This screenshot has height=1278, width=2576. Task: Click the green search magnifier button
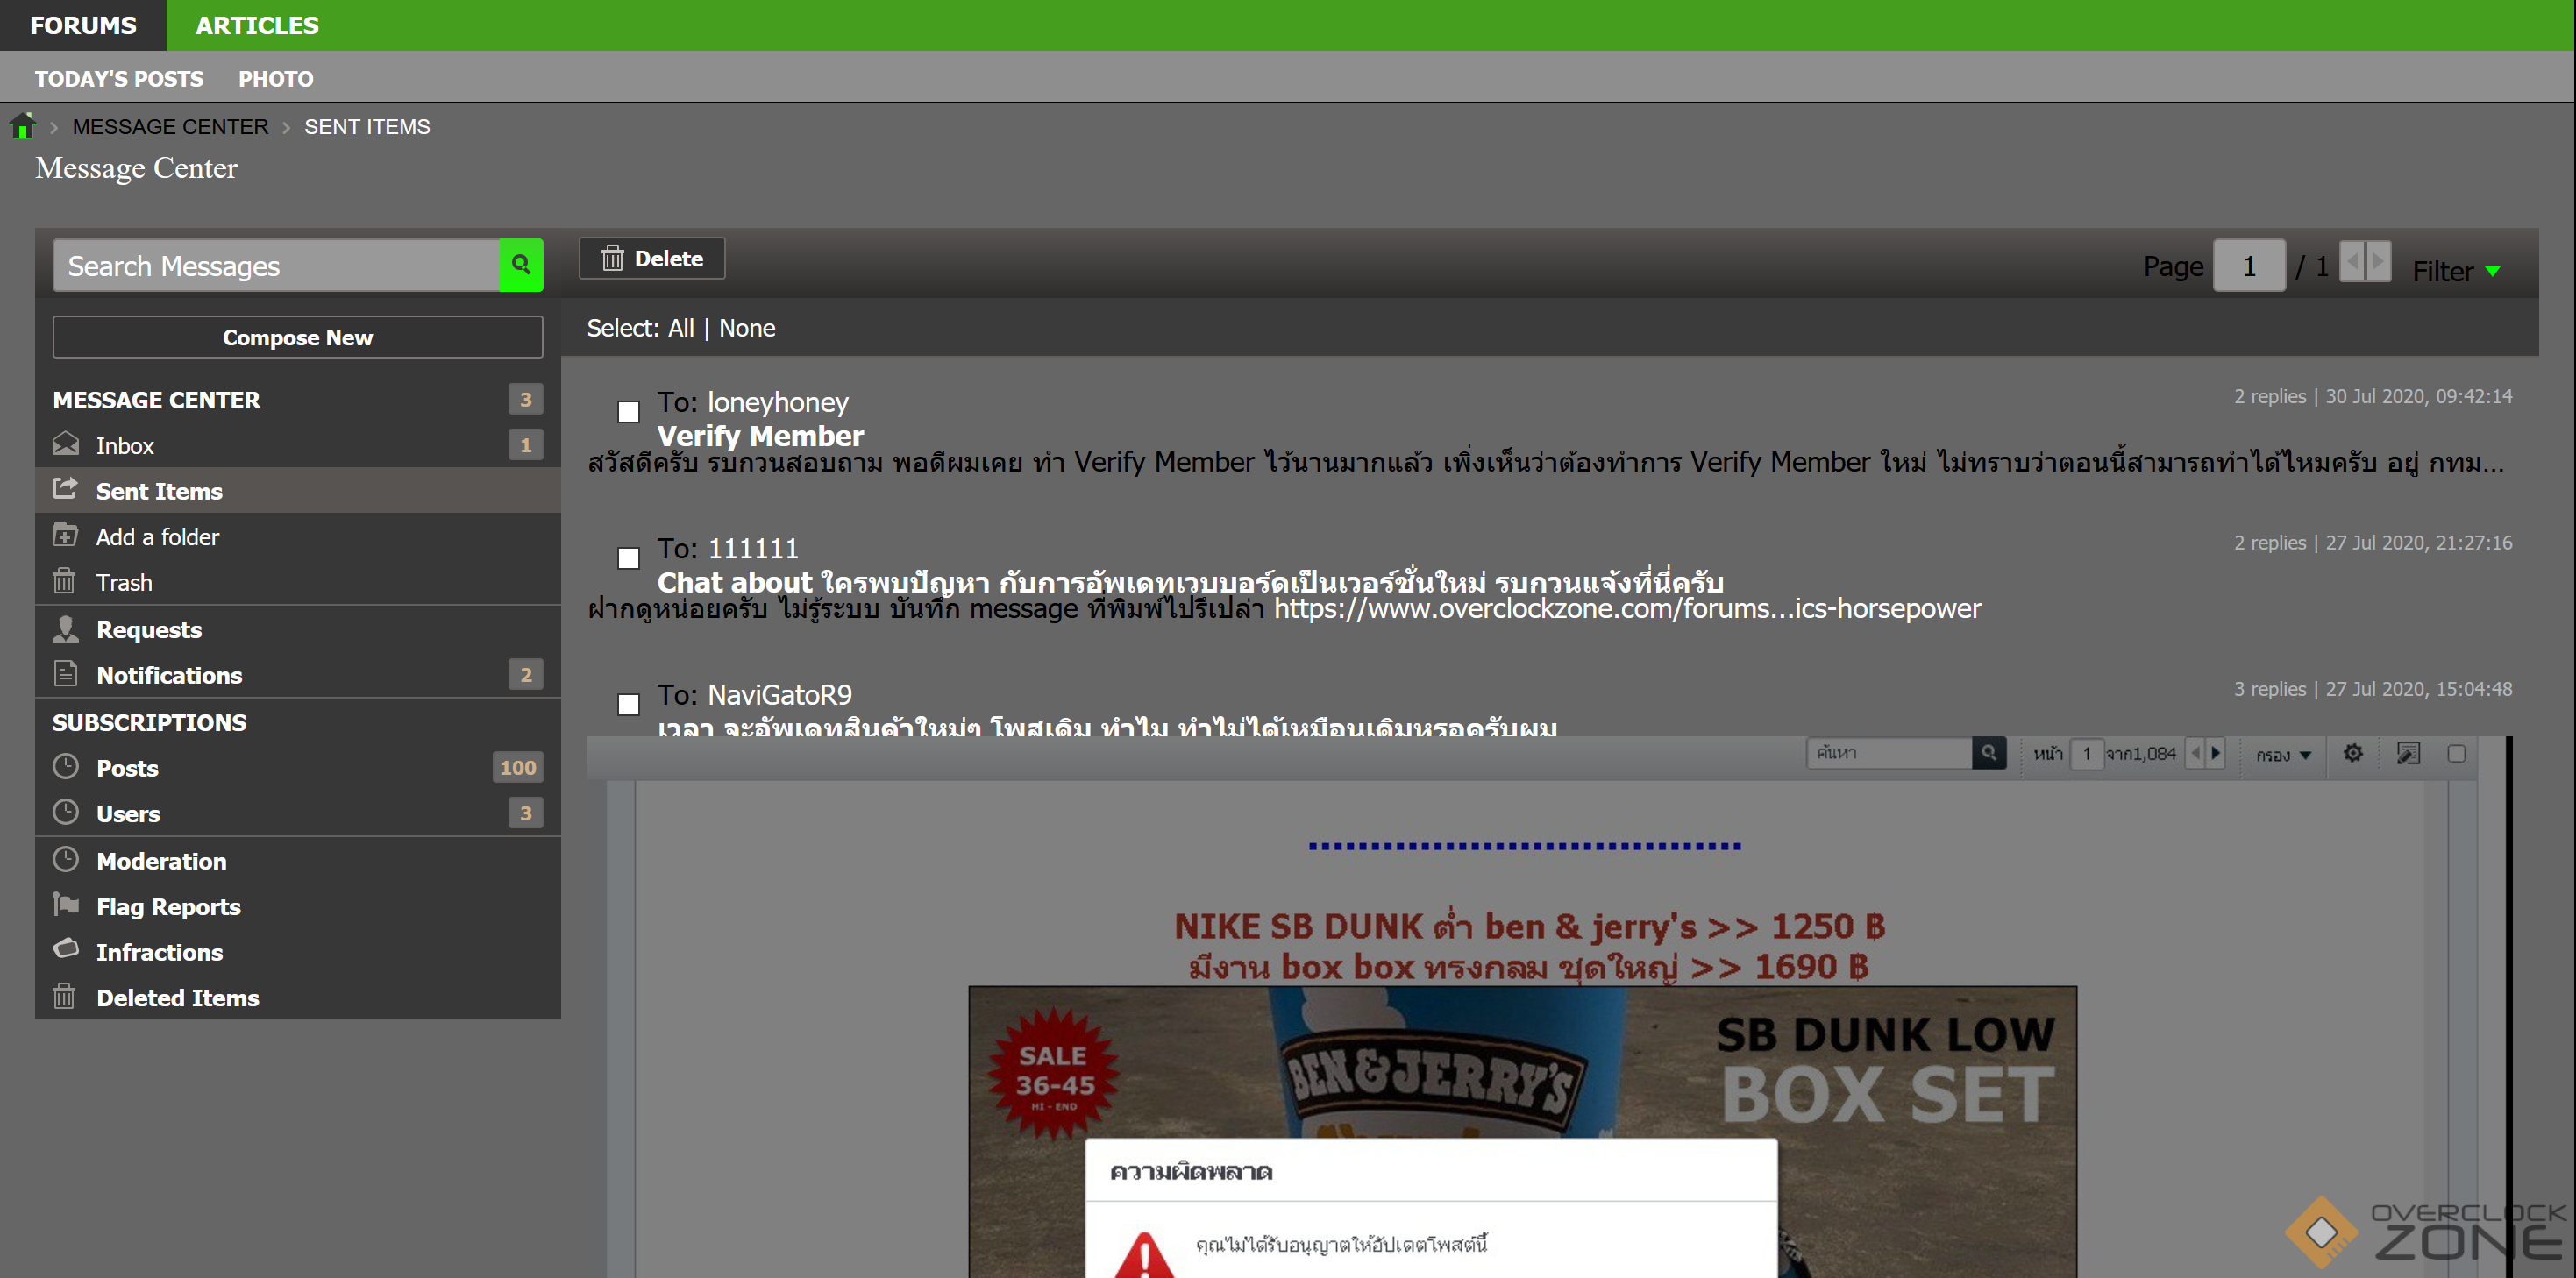pos(520,265)
